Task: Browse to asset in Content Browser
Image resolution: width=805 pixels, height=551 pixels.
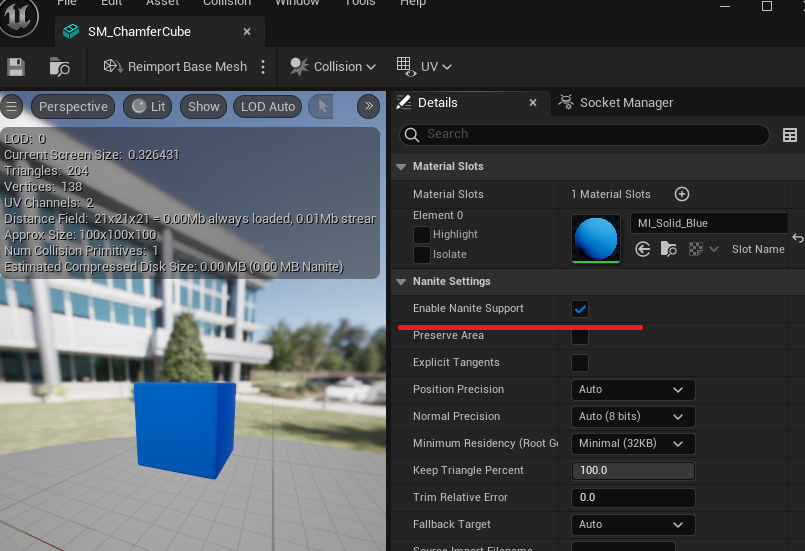Action: click(x=60, y=67)
